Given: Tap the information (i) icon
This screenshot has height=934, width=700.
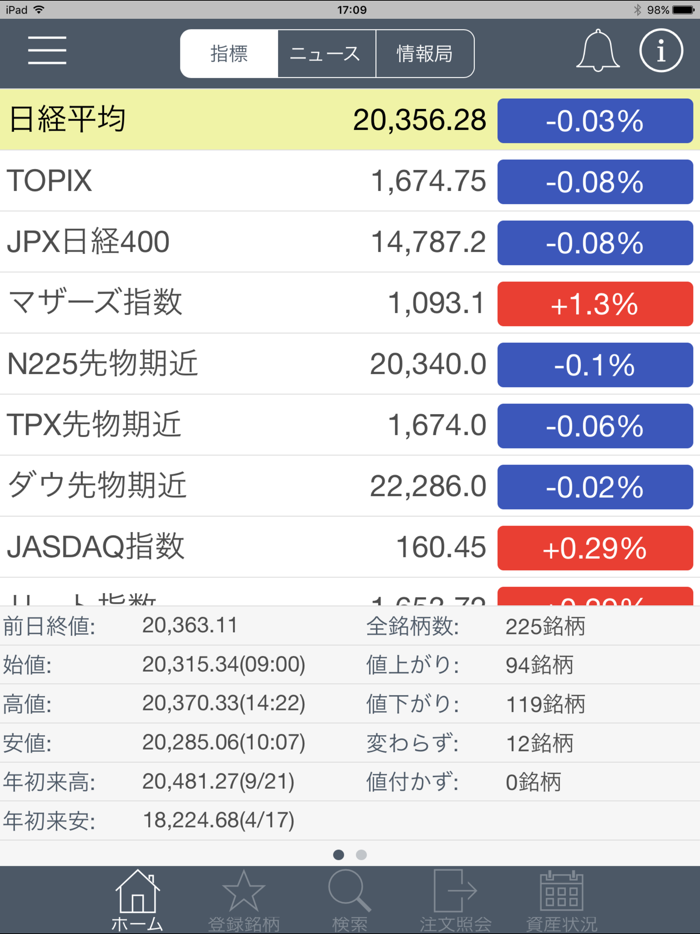Looking at the screenshot, I should click(660, 51).
